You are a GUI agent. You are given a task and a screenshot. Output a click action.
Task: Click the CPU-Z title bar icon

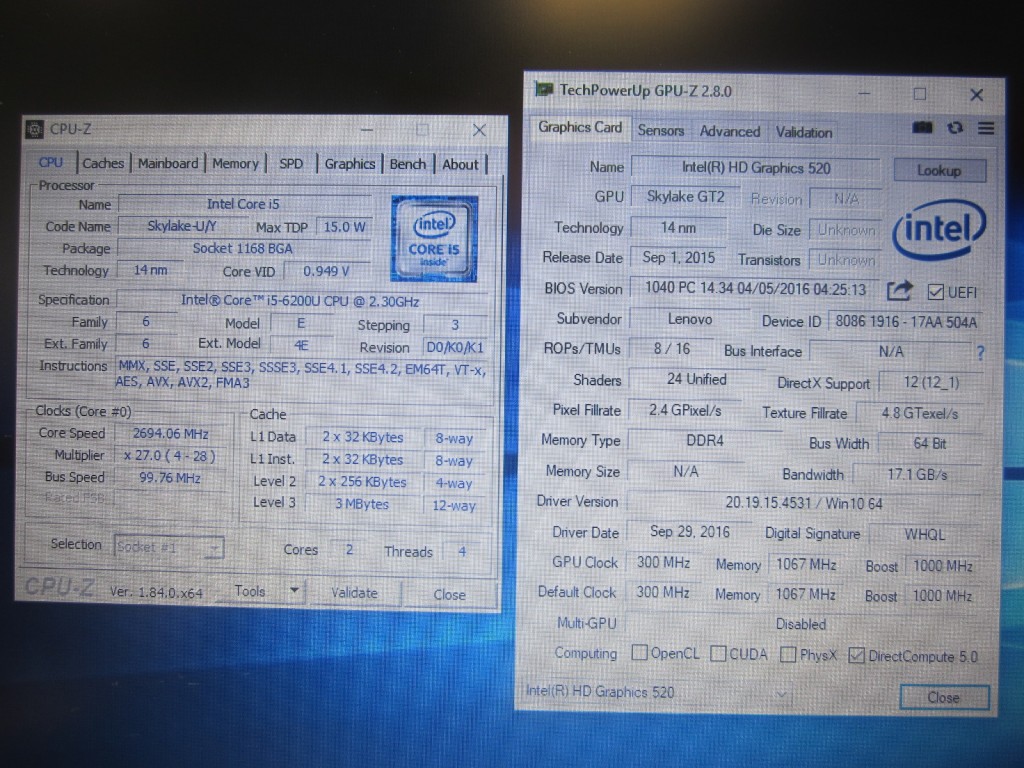point(35,129)
